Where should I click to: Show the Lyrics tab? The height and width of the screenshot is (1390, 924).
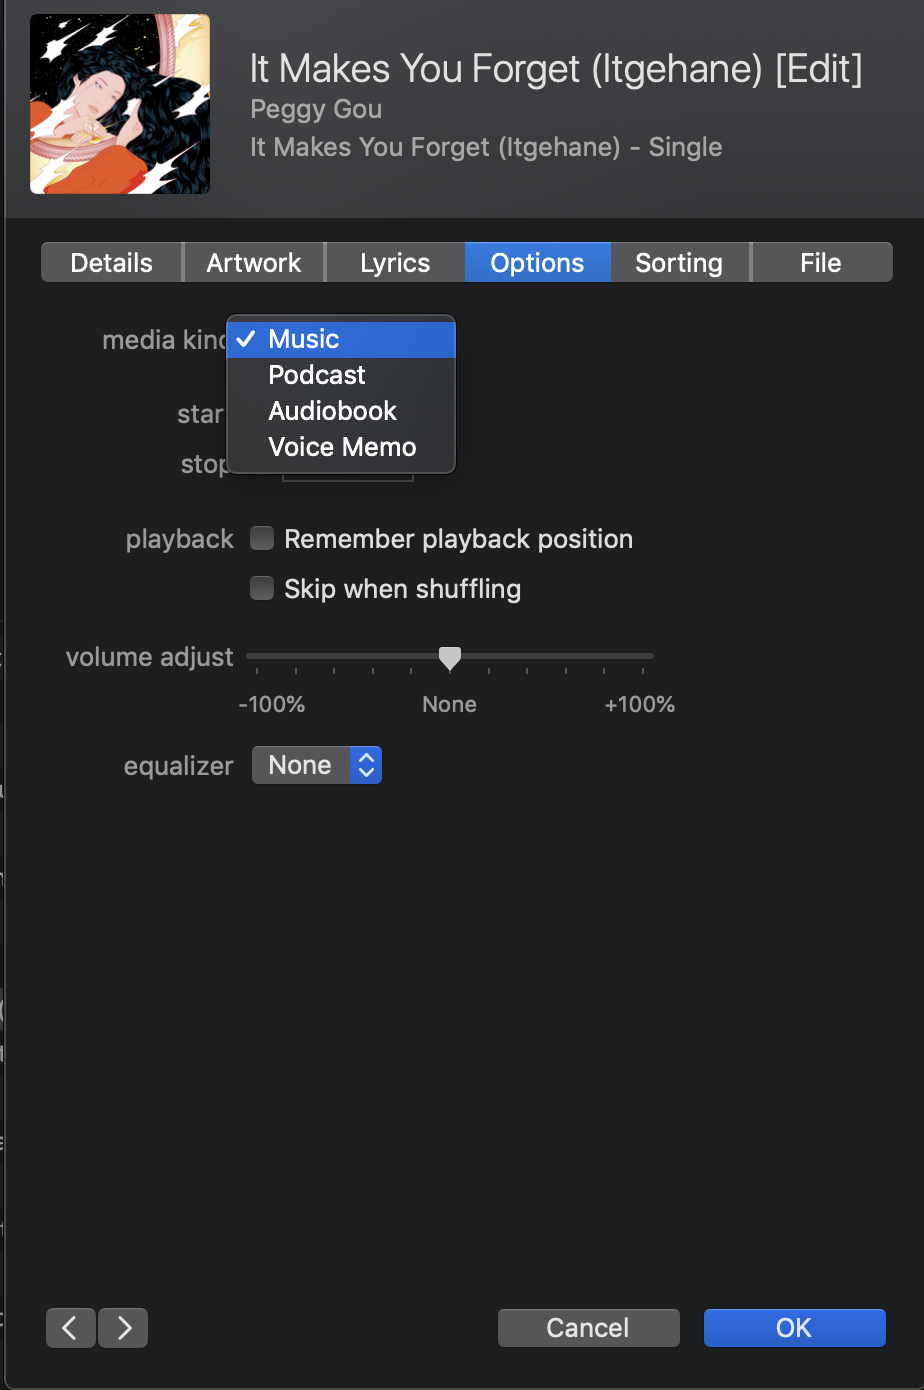coord(395,263)
